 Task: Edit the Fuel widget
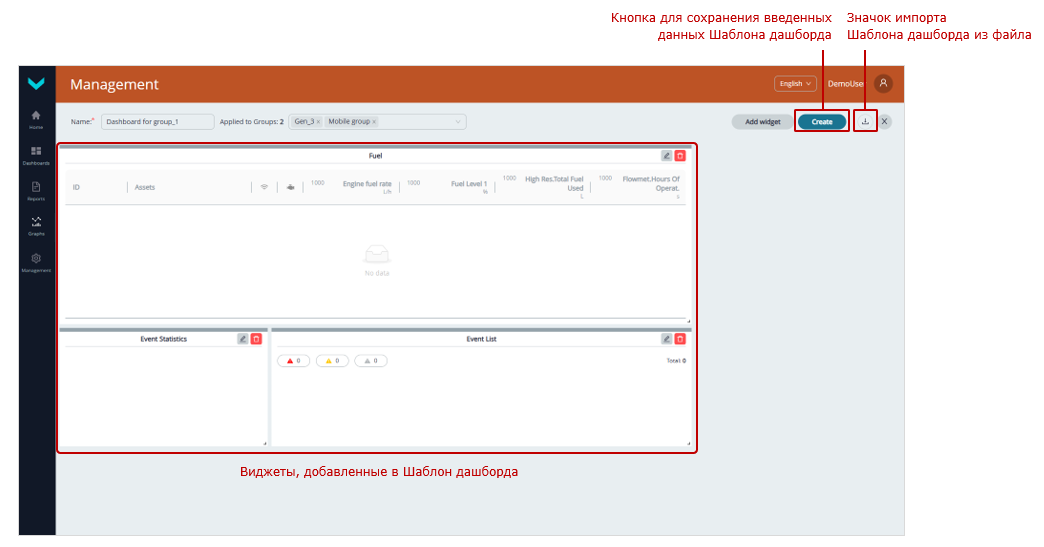(667, 156)
